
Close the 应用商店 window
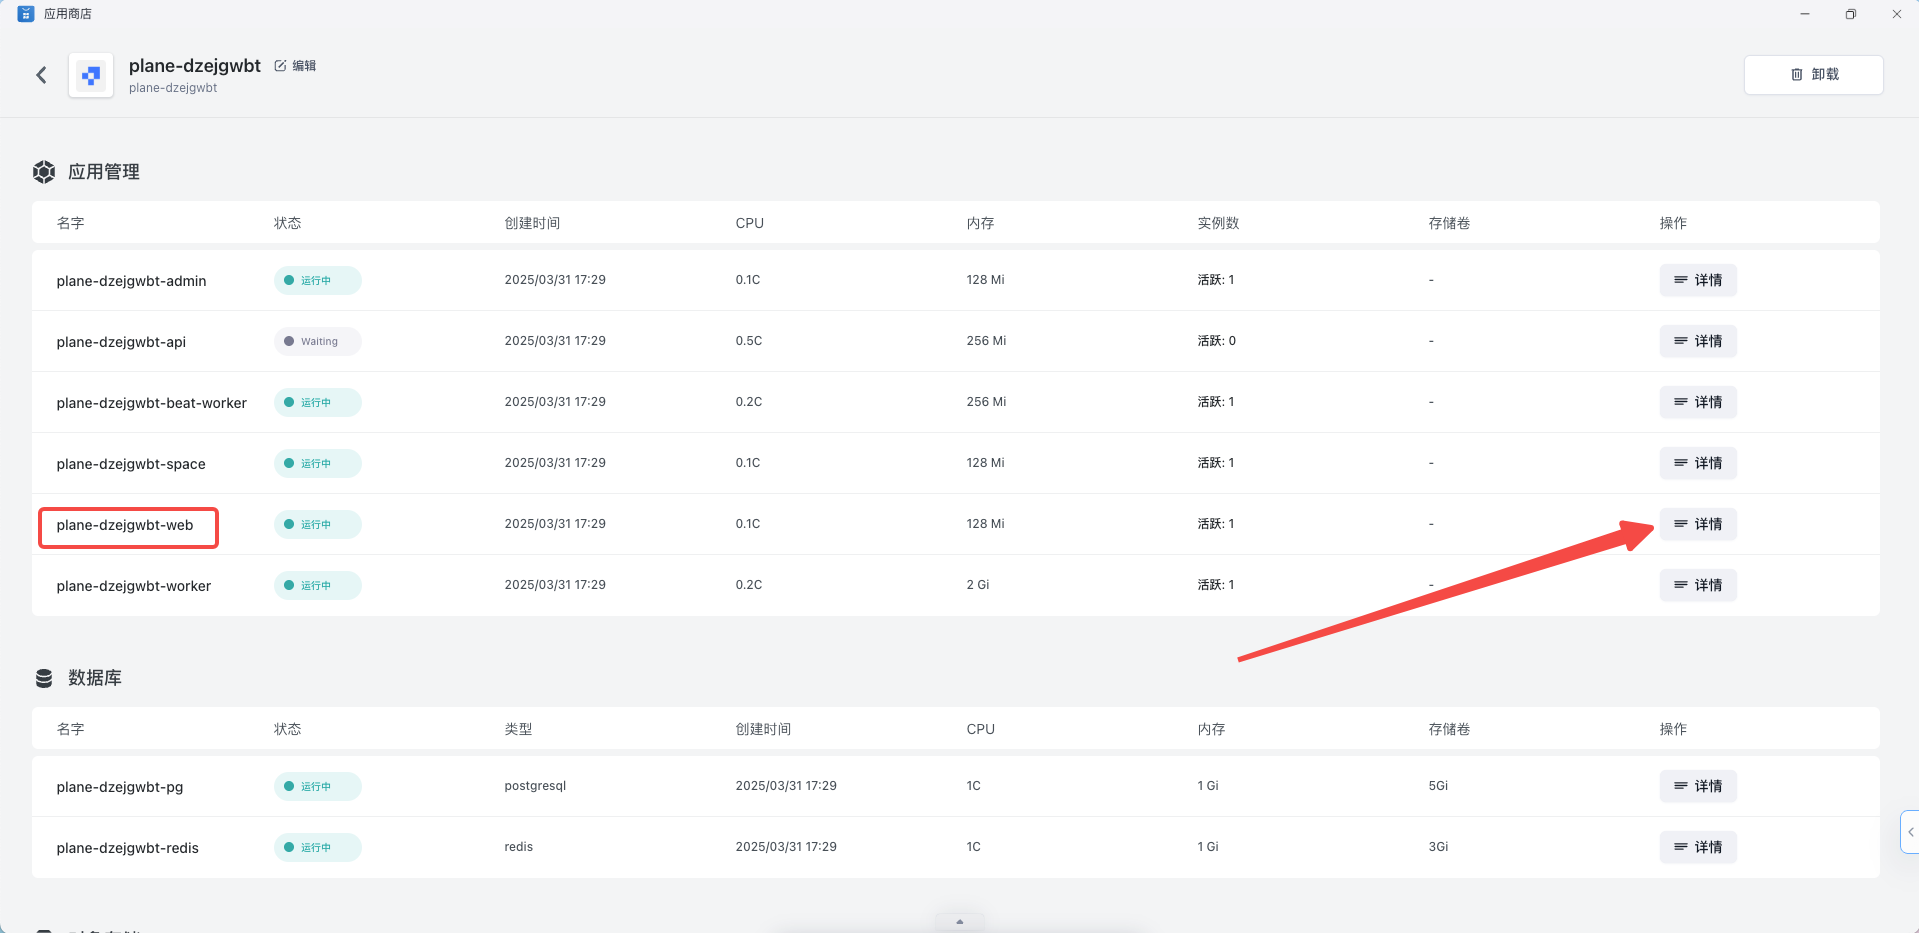coord(1897,14)
